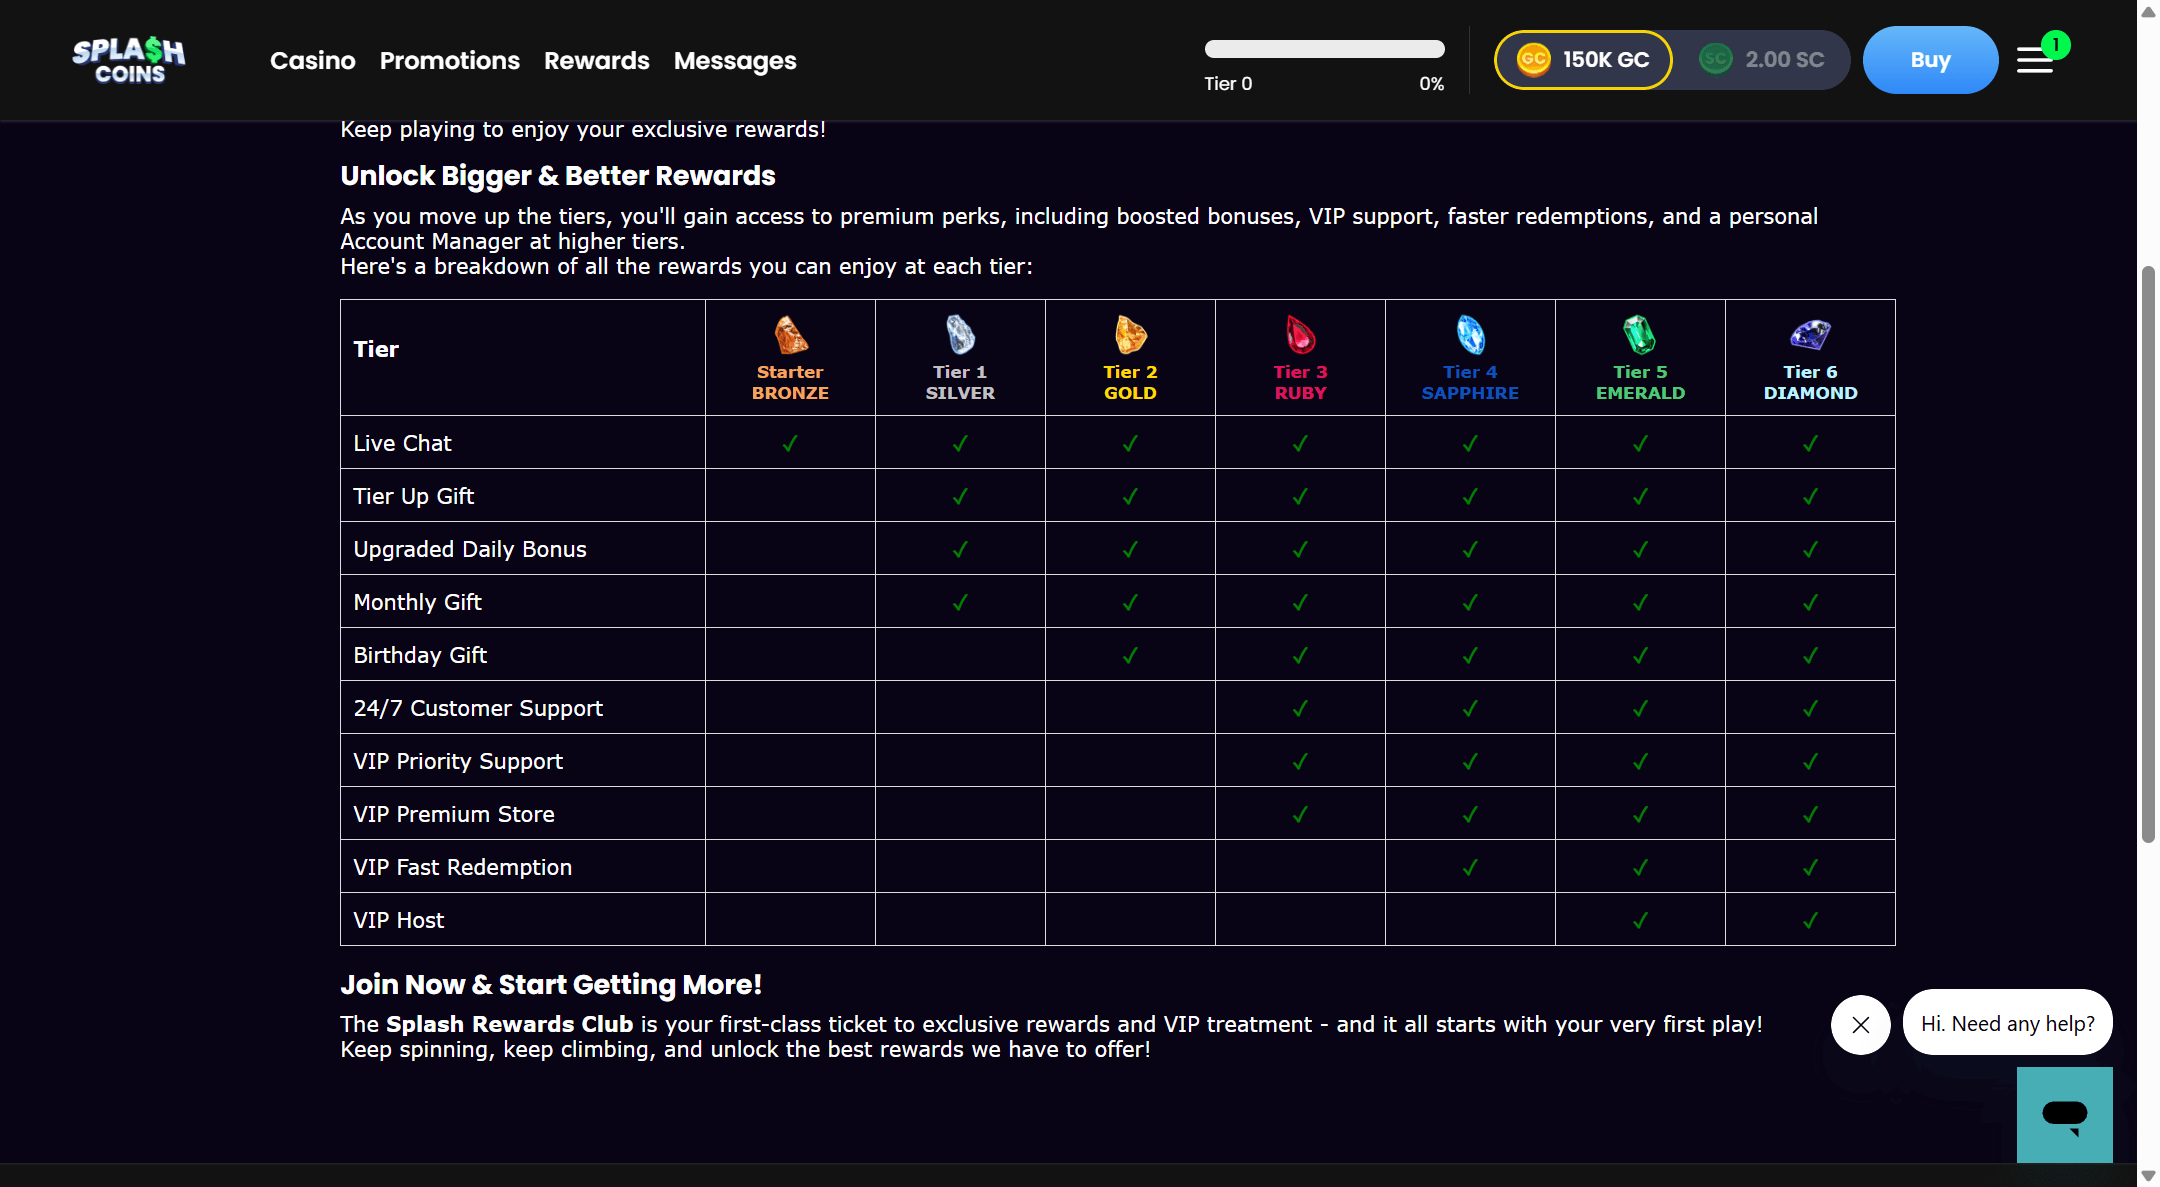Open the Casino menu item
Image resolution: width=2160 pixels, height=1187 pixels.
[312, 61]
